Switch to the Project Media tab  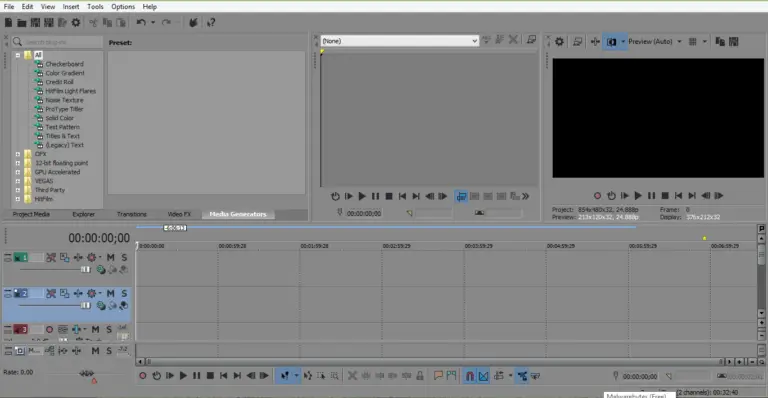pyautogui.click(x=31, y=214)
